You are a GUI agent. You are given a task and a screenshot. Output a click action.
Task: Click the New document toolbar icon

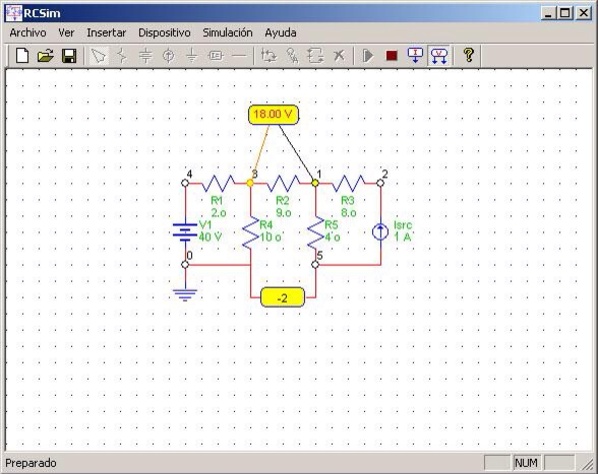(x=22, y=56)
